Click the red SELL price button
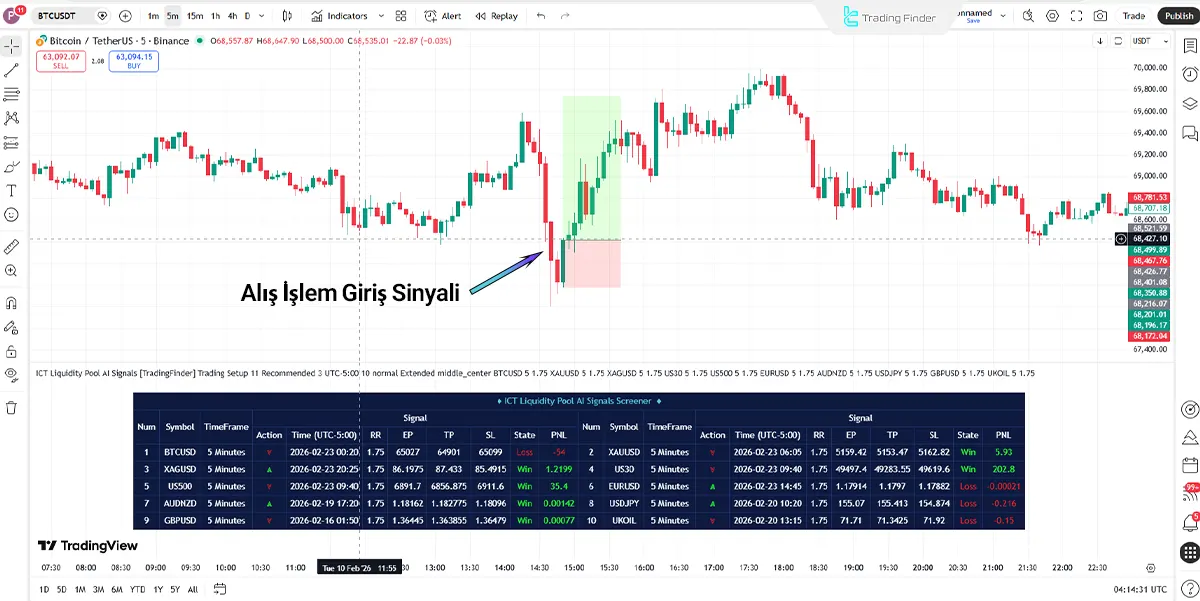Screen dimensions: 1200x601 59,60
